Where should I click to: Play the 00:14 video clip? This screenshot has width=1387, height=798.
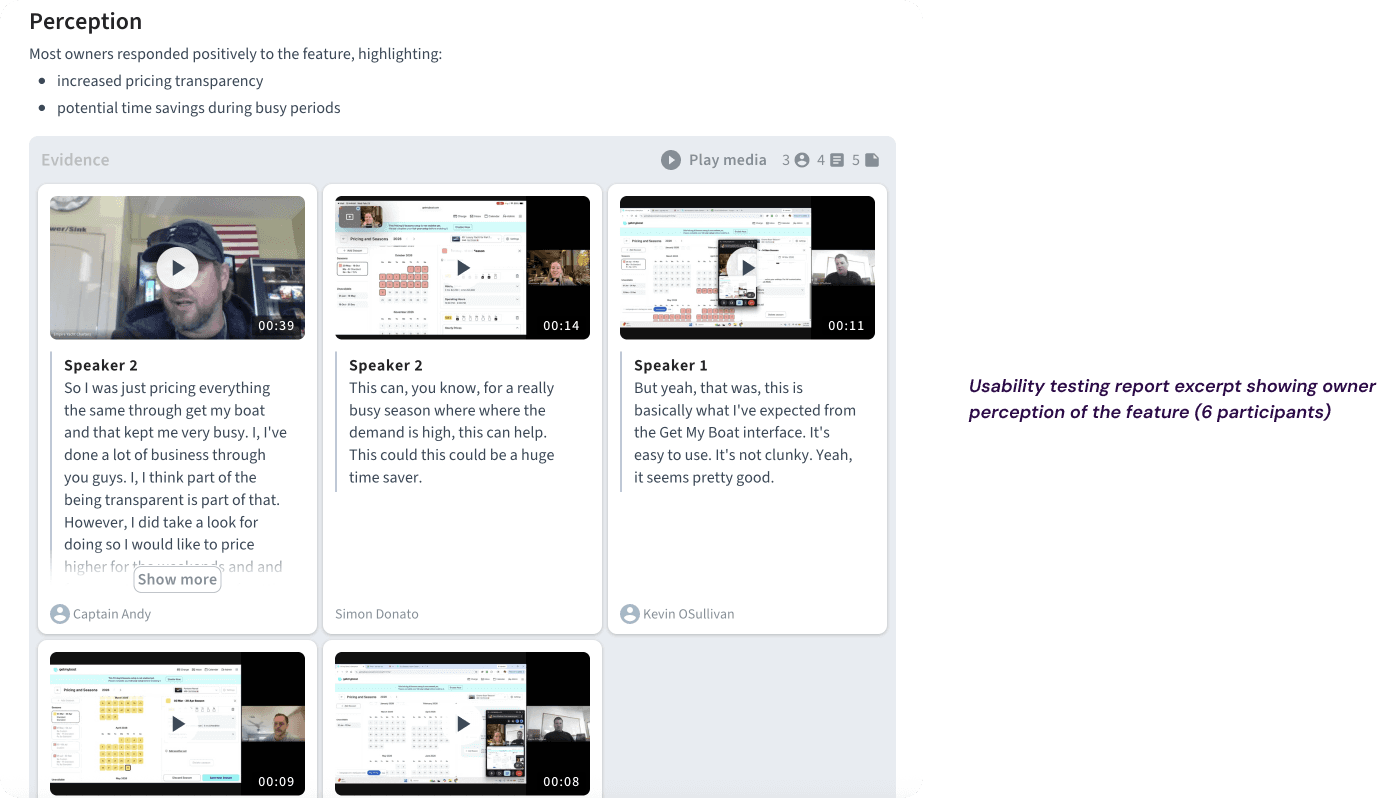[x=463, y=268]
